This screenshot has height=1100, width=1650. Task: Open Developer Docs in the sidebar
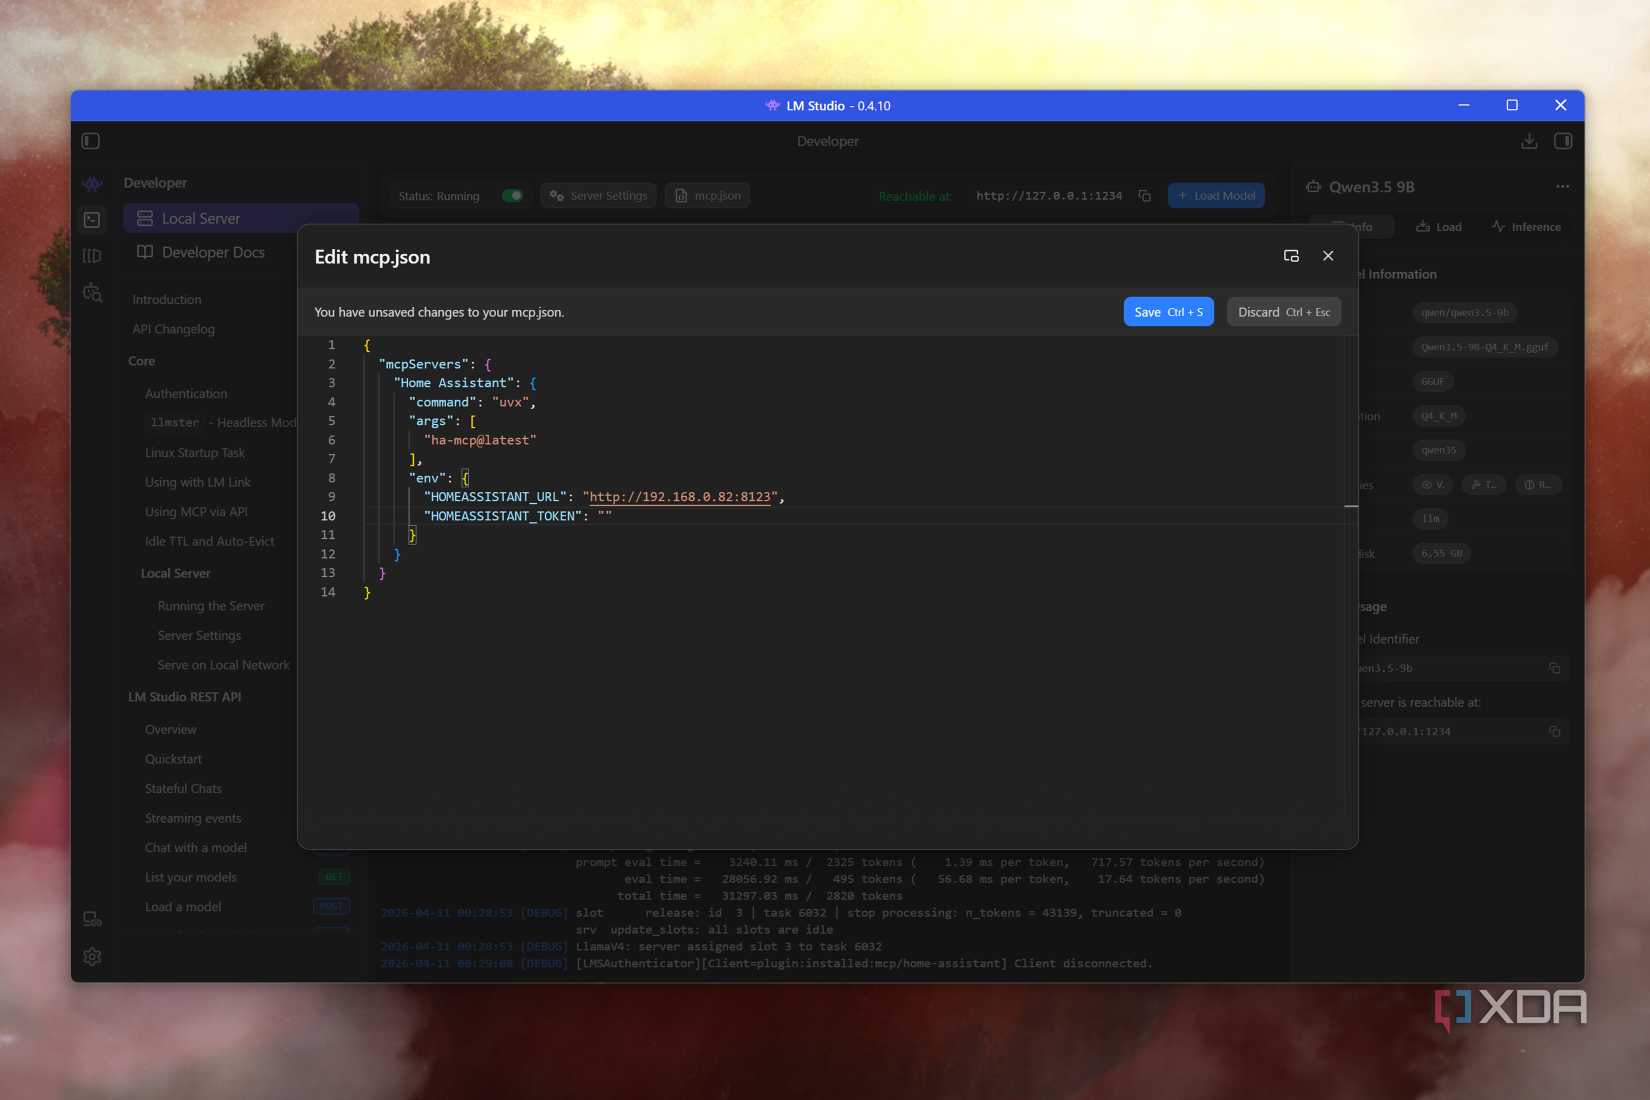pos(213,252)
